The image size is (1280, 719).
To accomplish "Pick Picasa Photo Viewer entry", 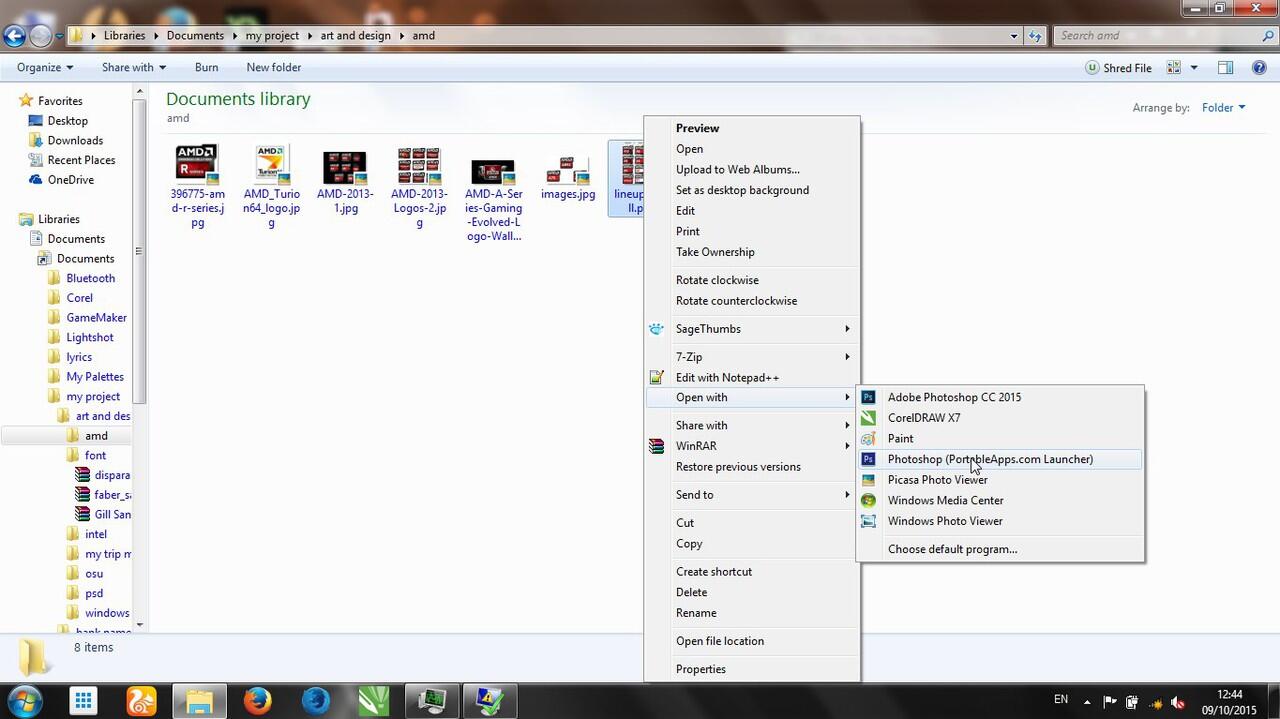I will click(1000, 480).
